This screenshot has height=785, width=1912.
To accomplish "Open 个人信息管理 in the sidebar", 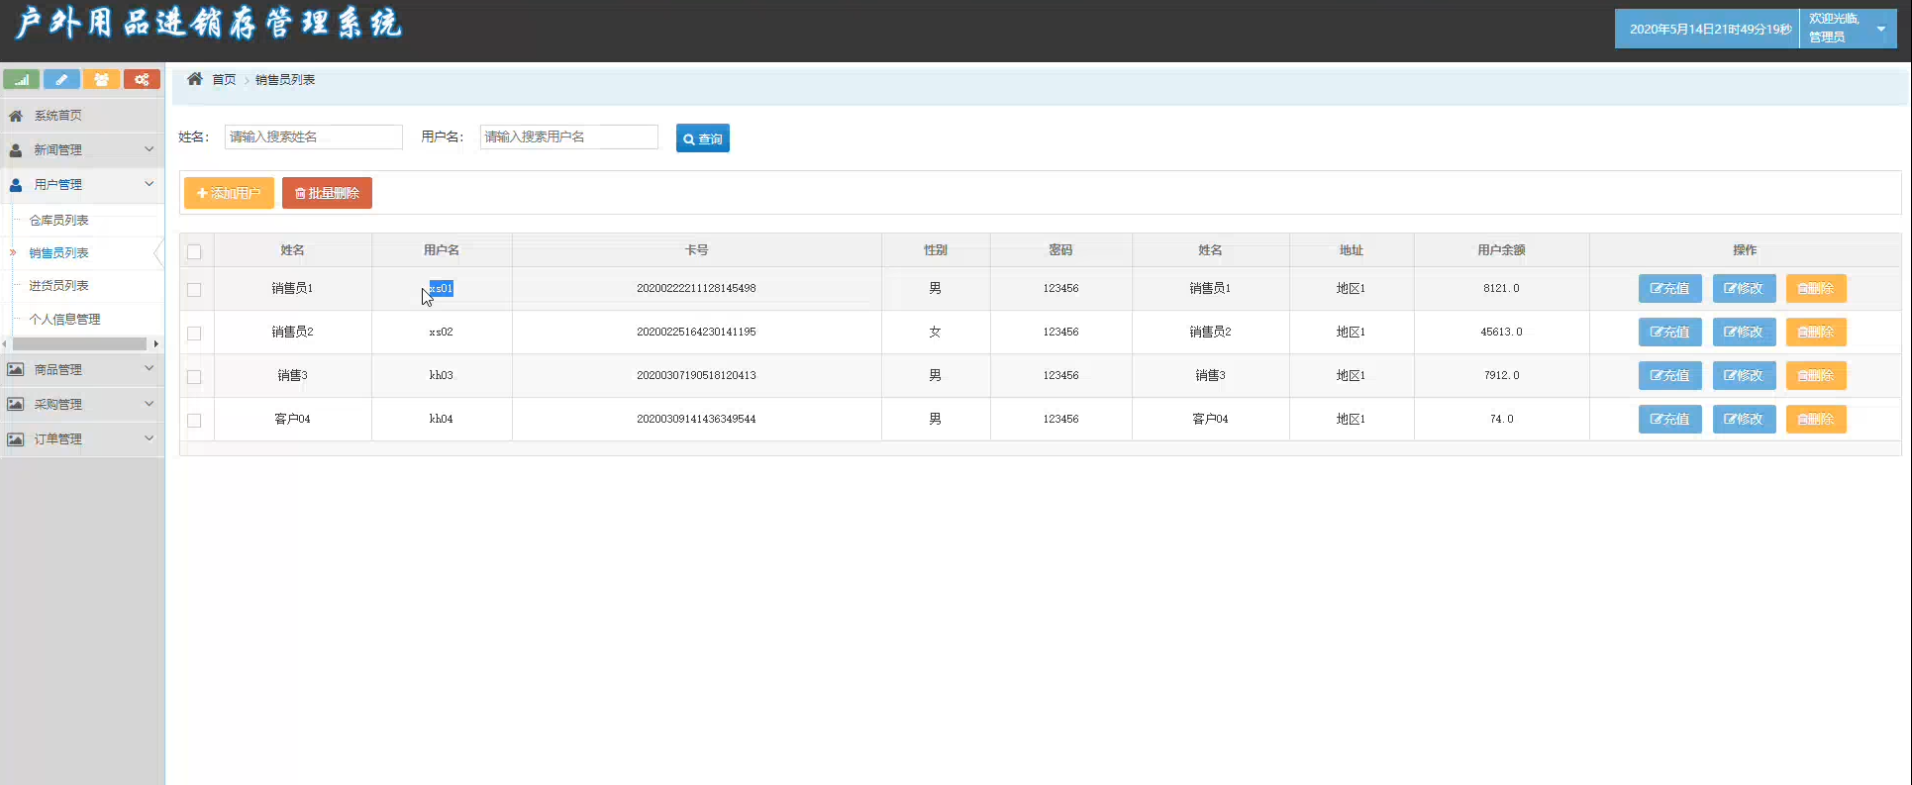I will pos(65,319).
